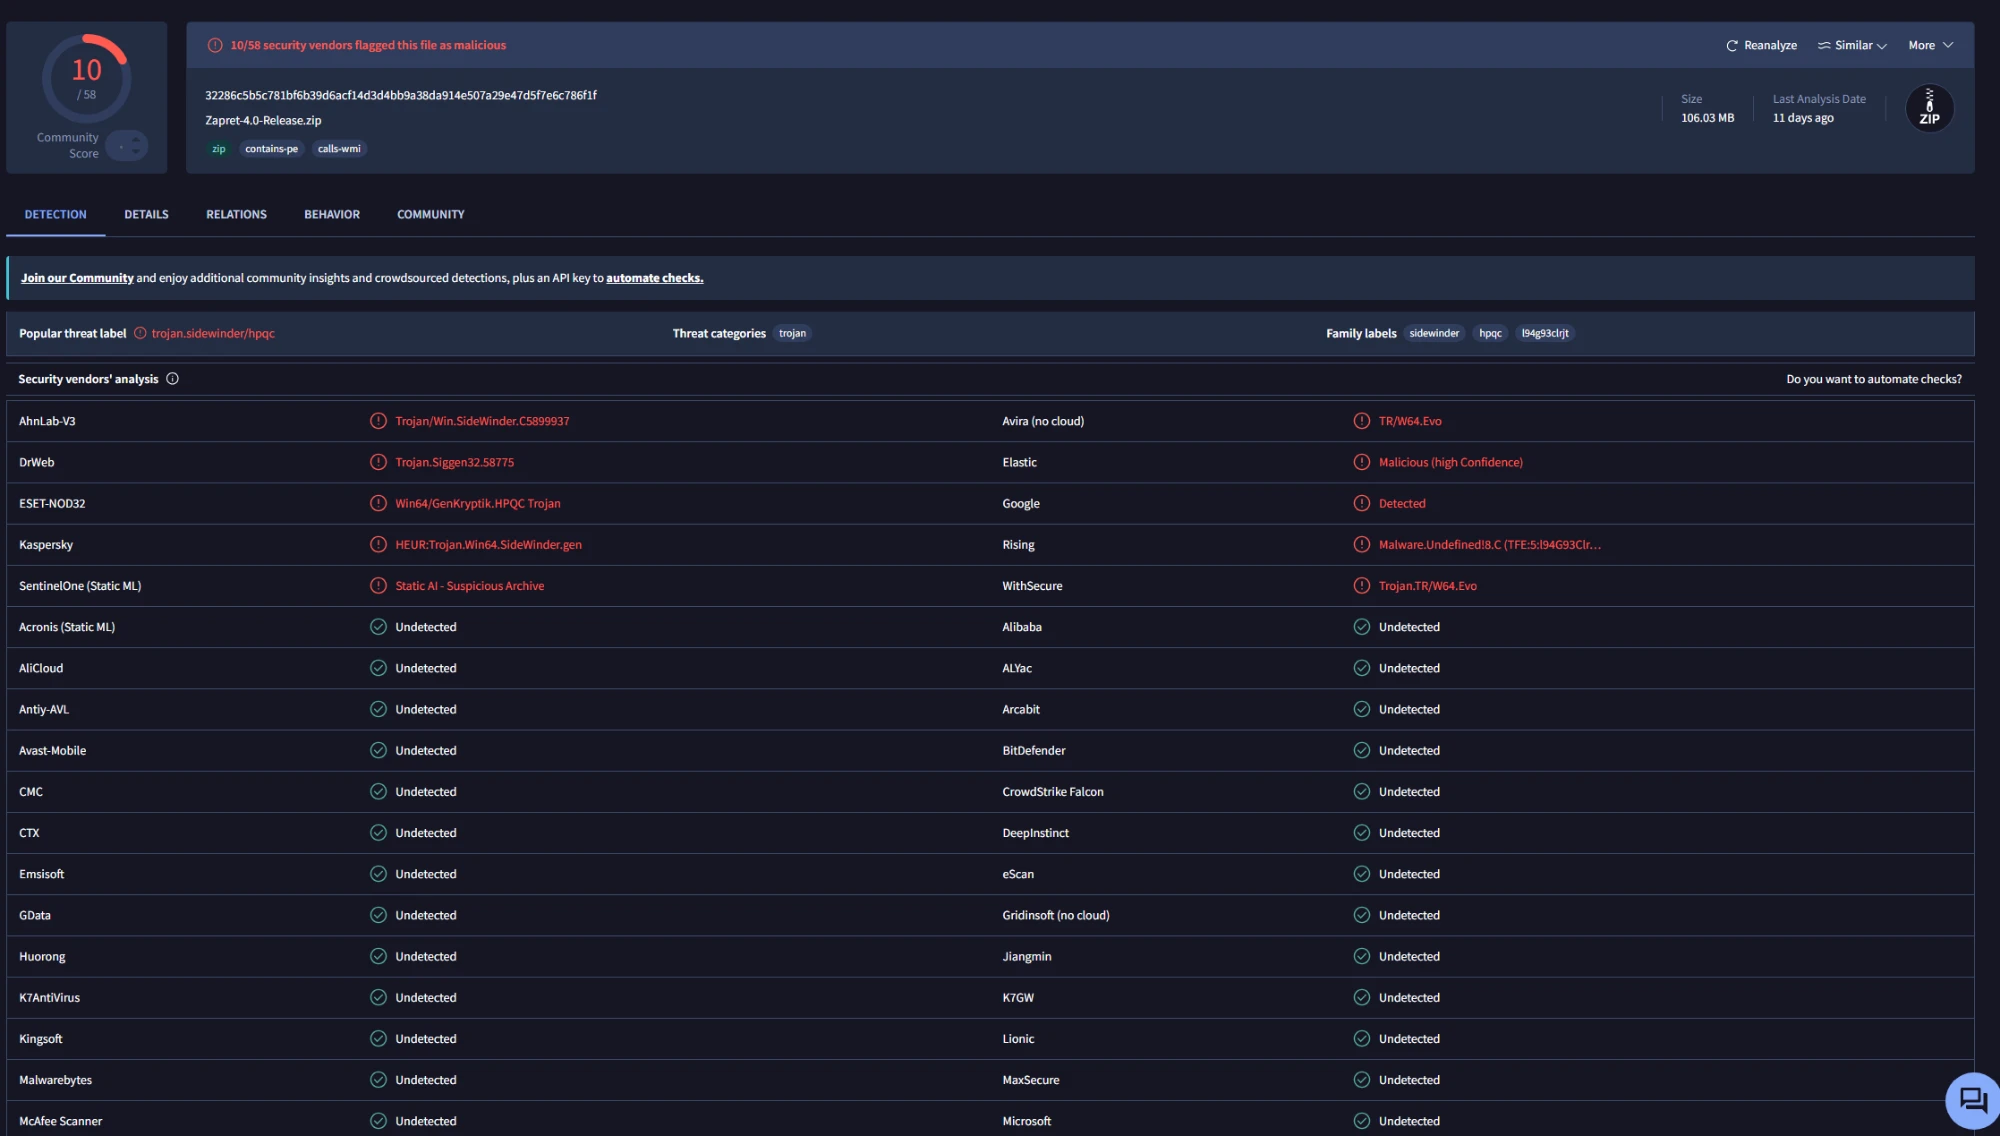Click the alert icon on the AhnLab-V3 row
2000x1136 pixels.
(378, 421)
